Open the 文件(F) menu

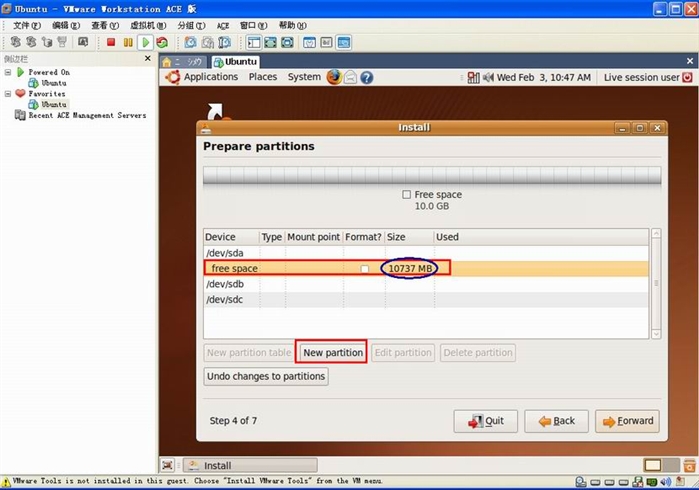click(x=27, y=25)
